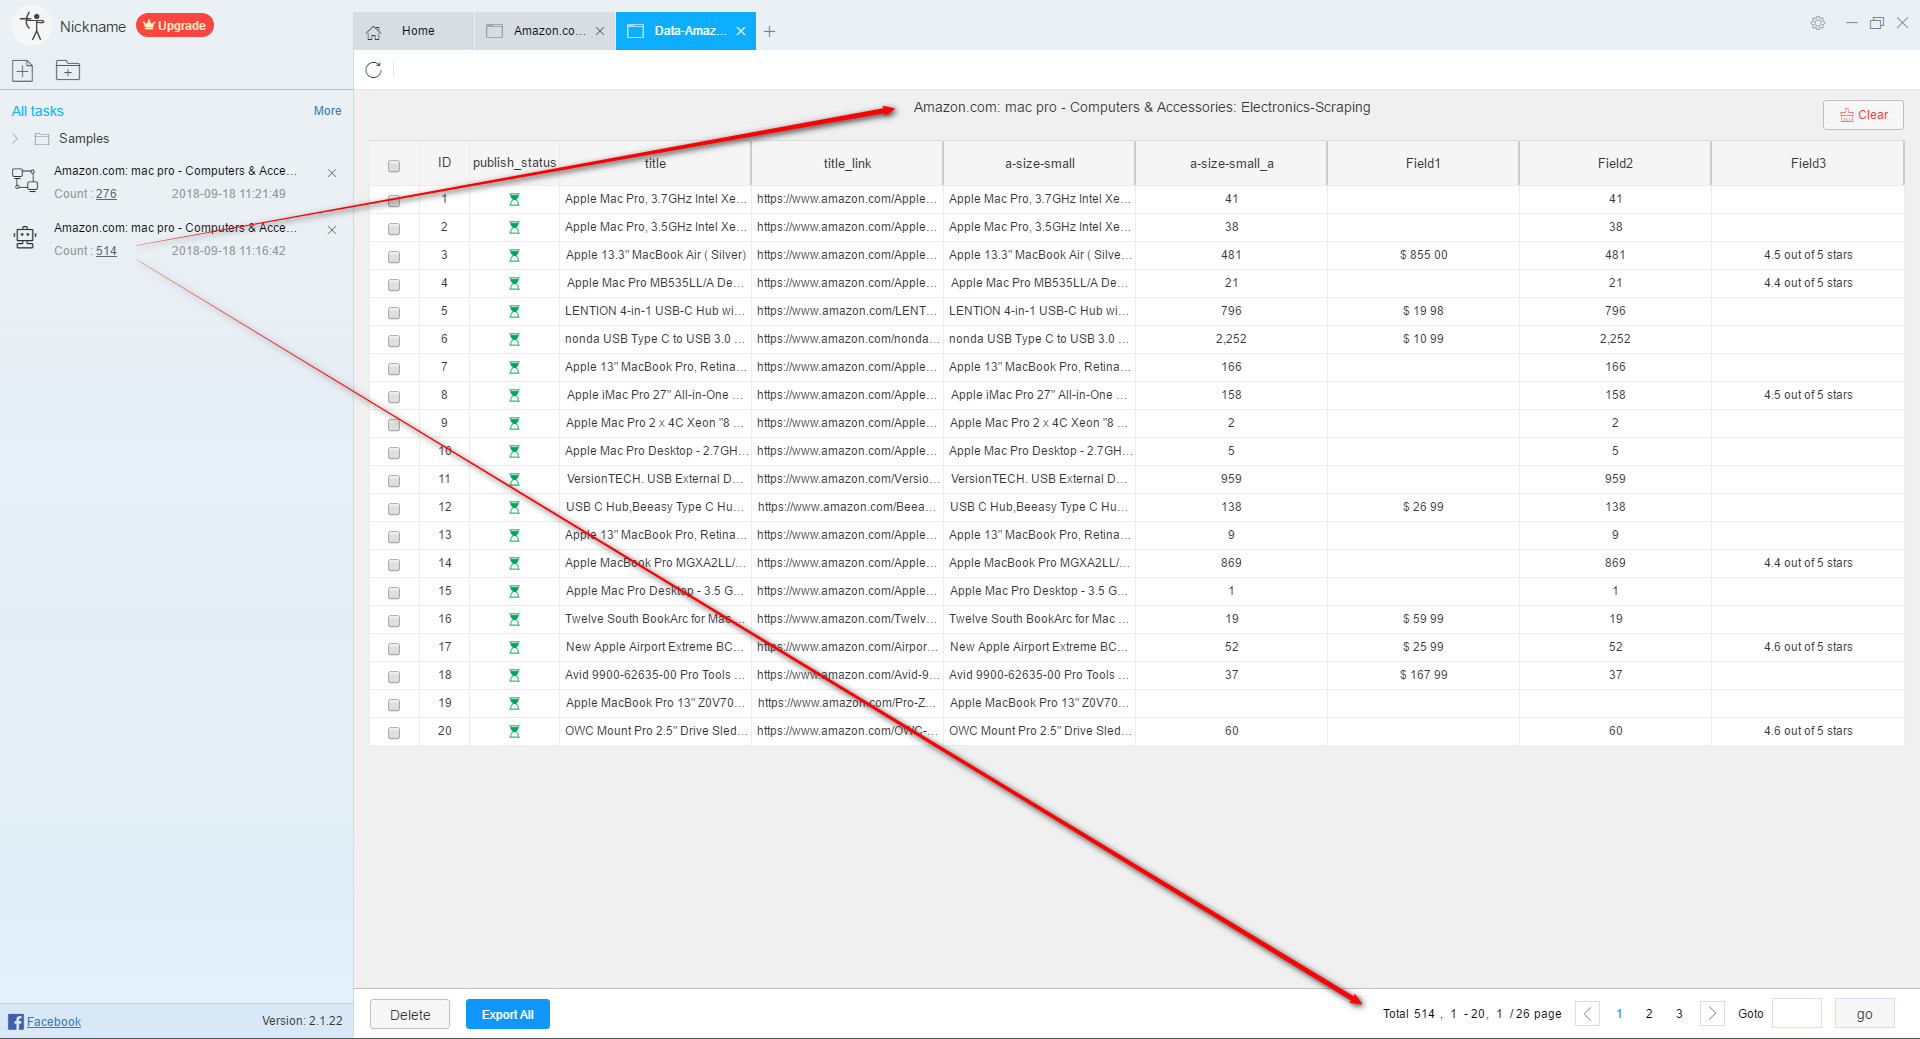Go to the next page arrow

1712,1013
